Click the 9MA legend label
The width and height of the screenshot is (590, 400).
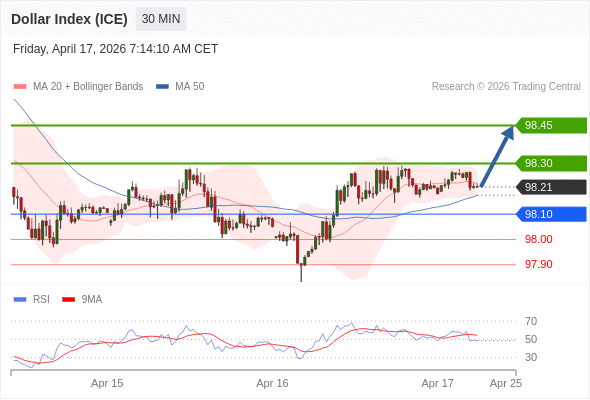(x=92, y=300)
